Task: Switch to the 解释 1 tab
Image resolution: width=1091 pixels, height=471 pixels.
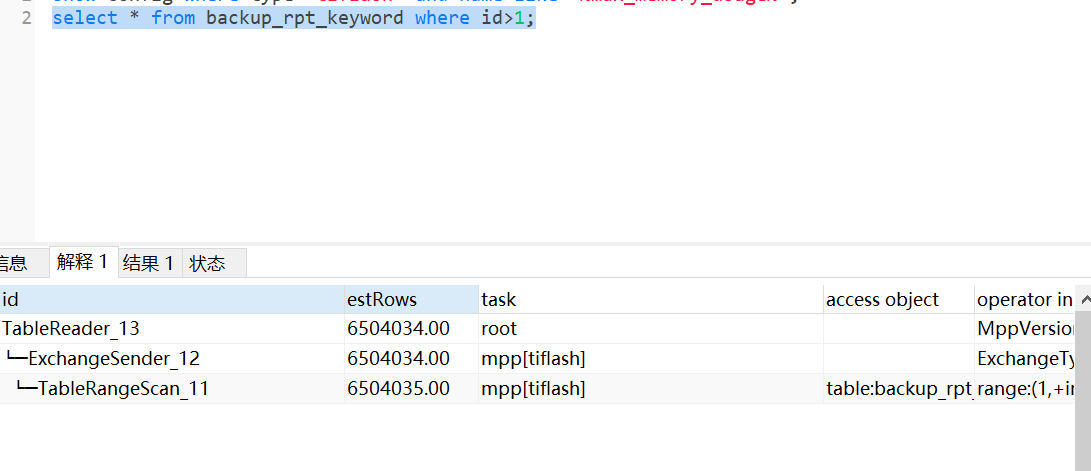Action: (x=82, y=263)
